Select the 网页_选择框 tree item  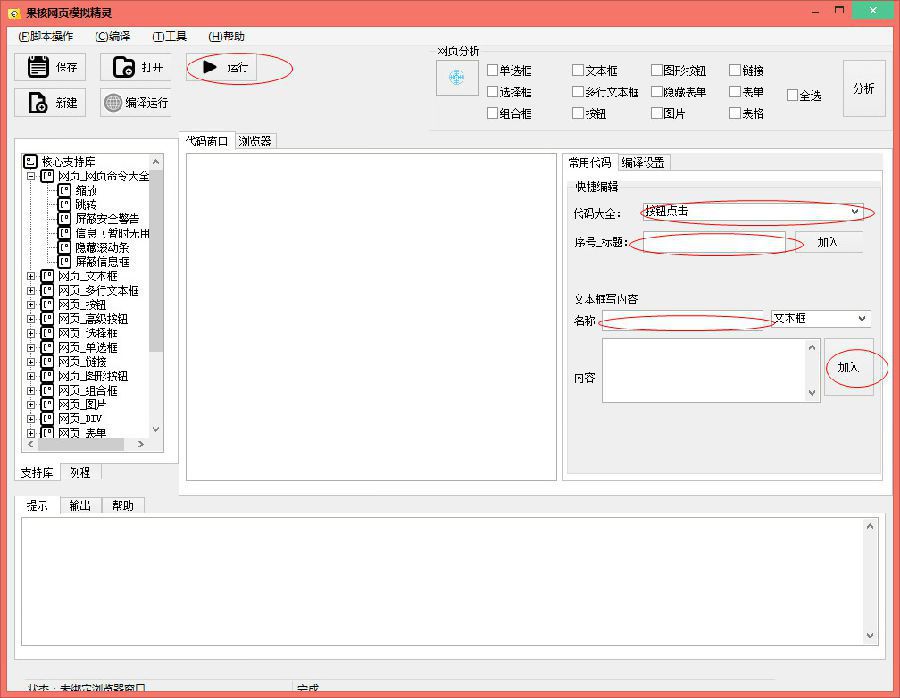[88, 334]
